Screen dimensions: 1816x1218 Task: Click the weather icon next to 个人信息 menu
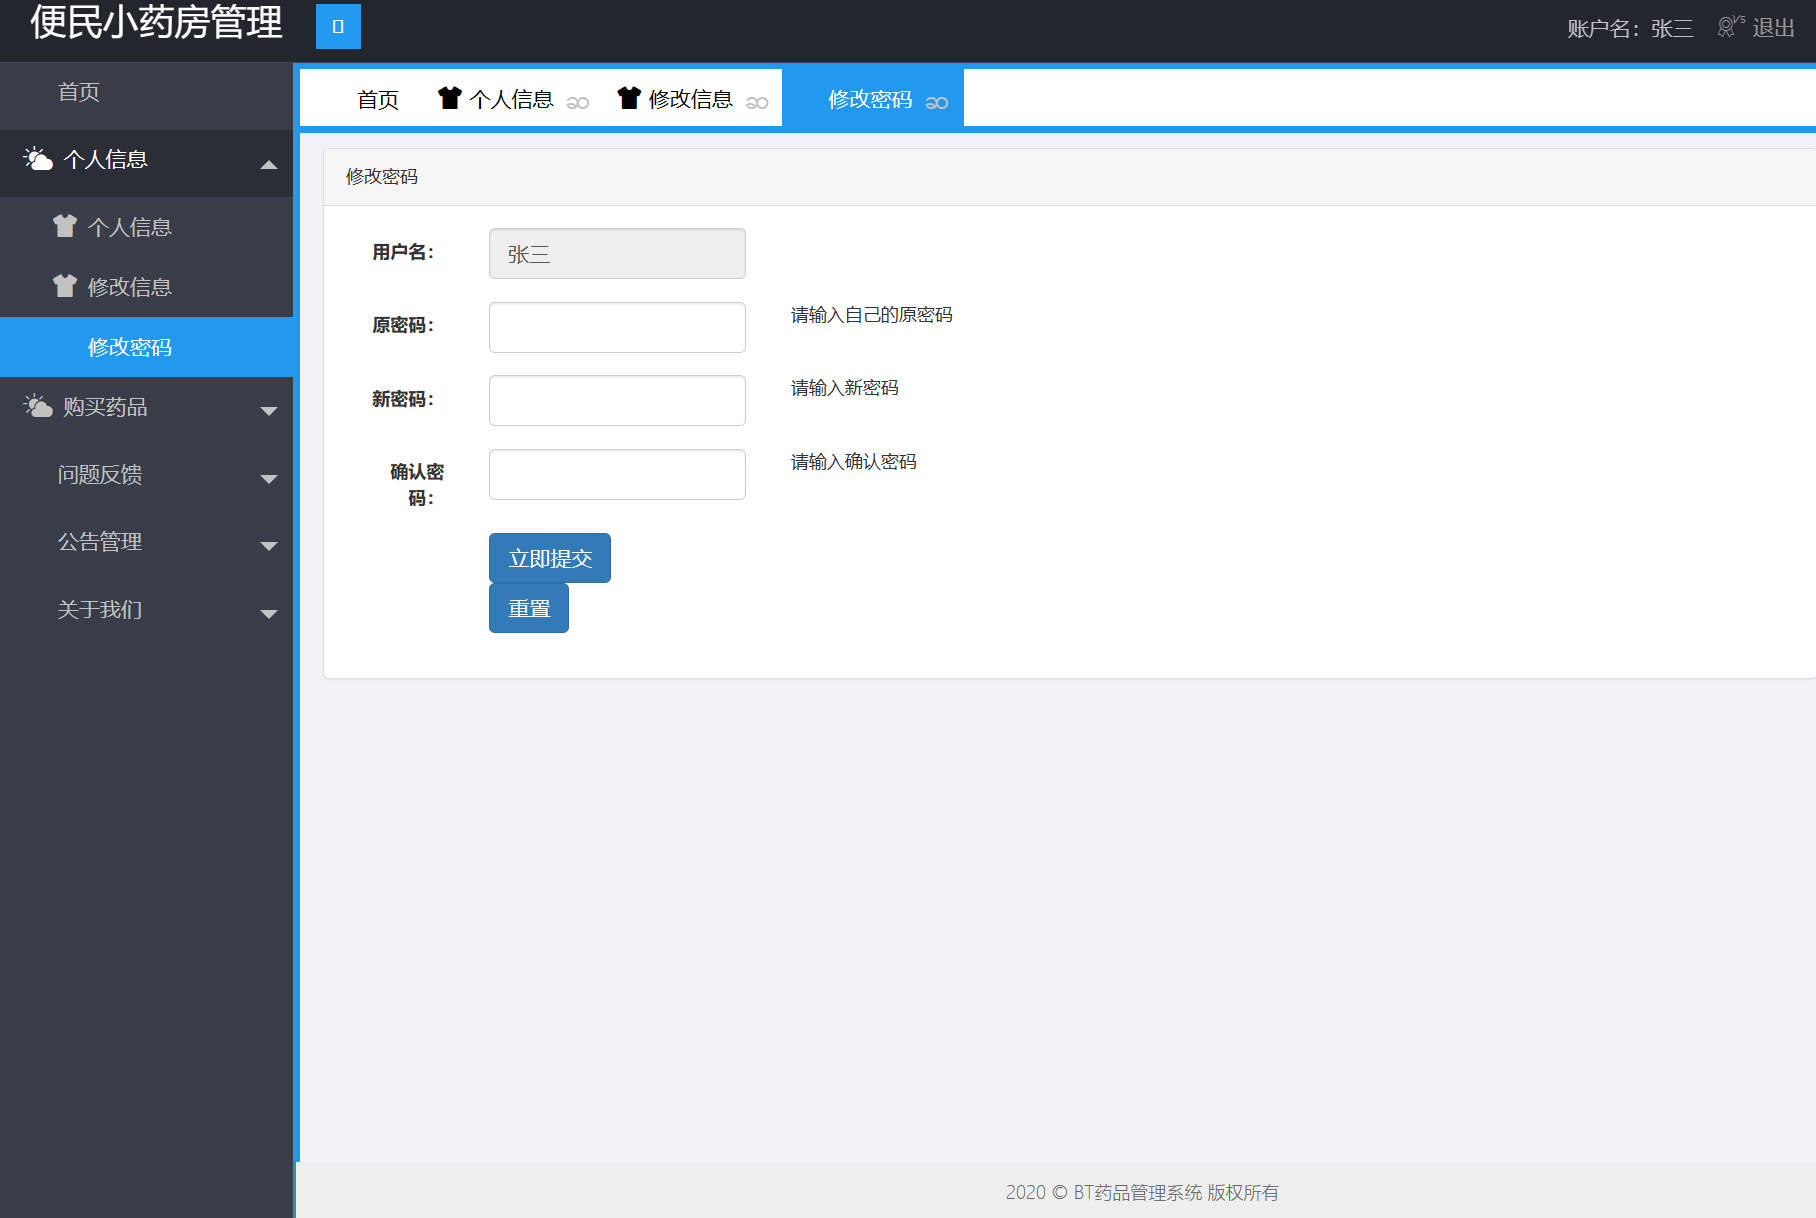click(x=37, y=158)
